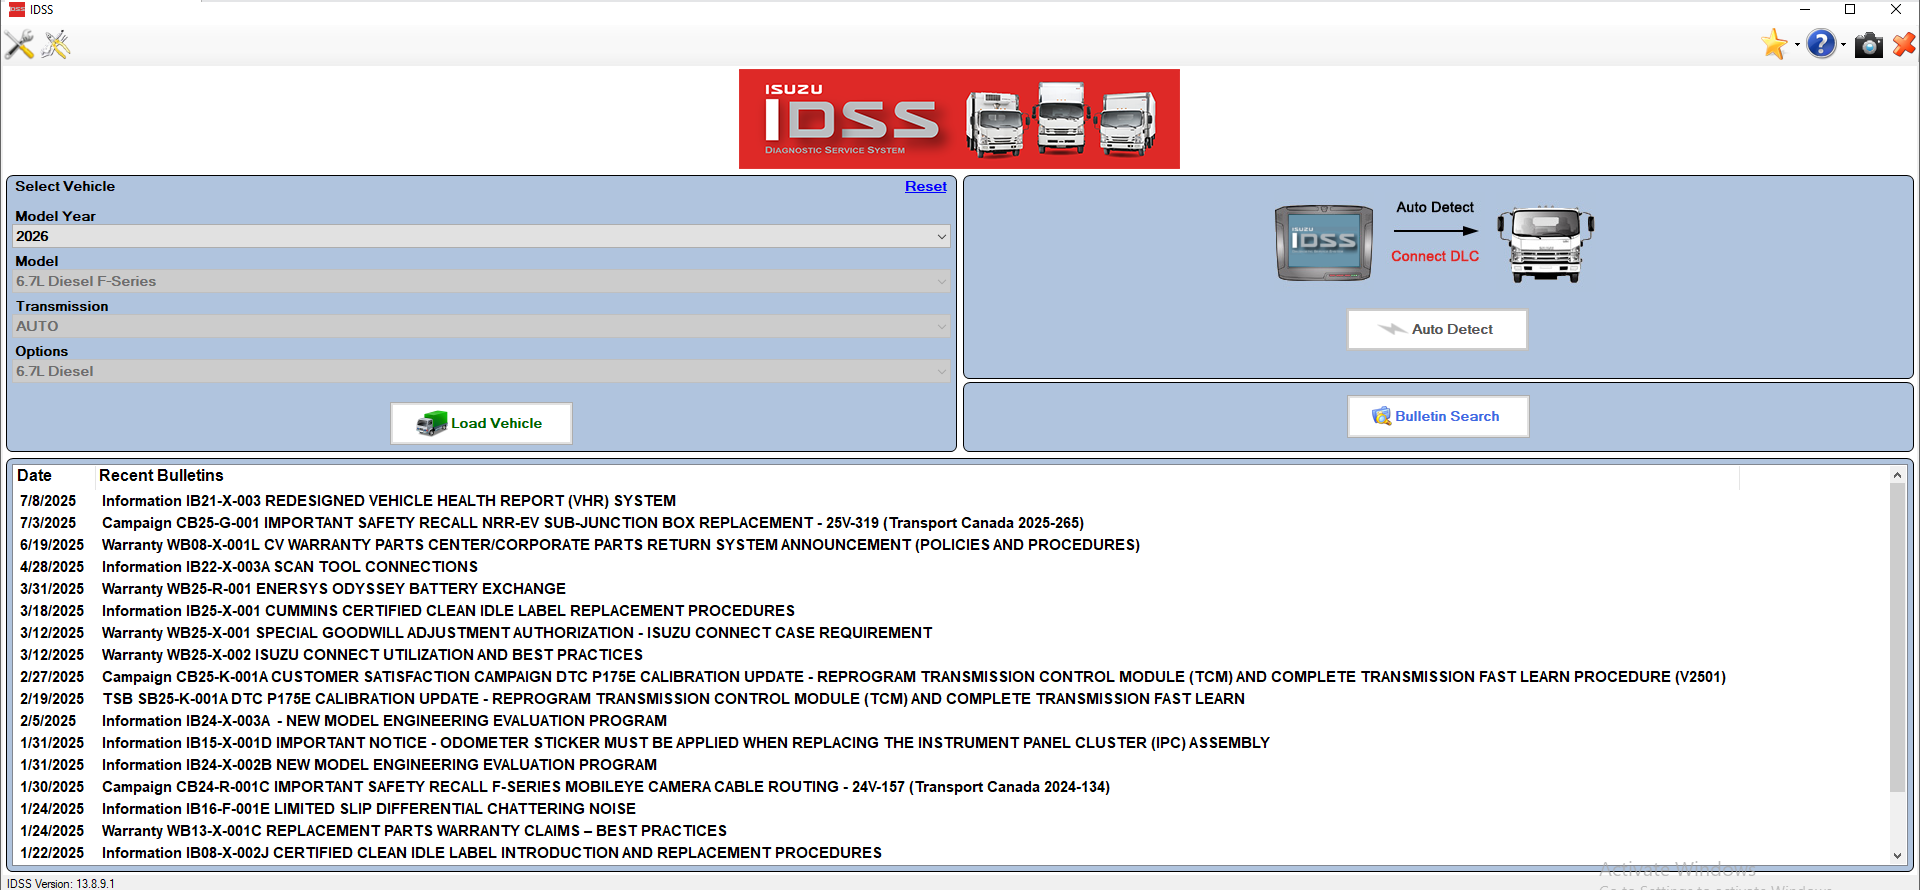This screenshot has width=1920, height=890.
Task: Click the Load Vehicle button
Action: pyautogui.click(x=481, y=423)
